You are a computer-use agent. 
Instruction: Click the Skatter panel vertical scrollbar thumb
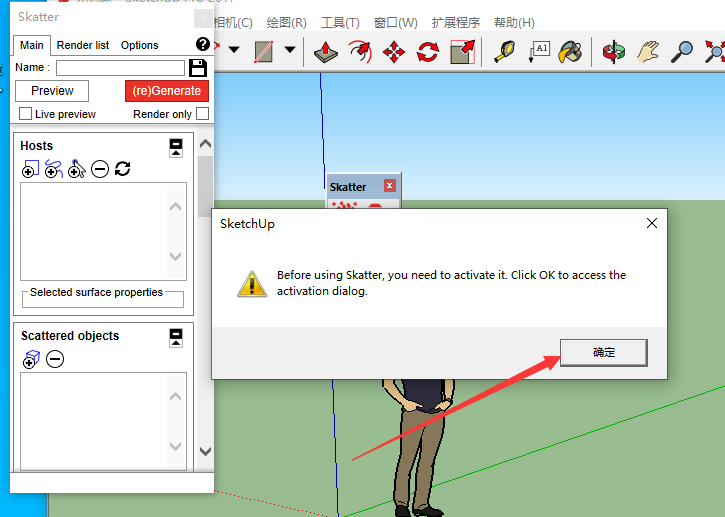tap(205, 186)
